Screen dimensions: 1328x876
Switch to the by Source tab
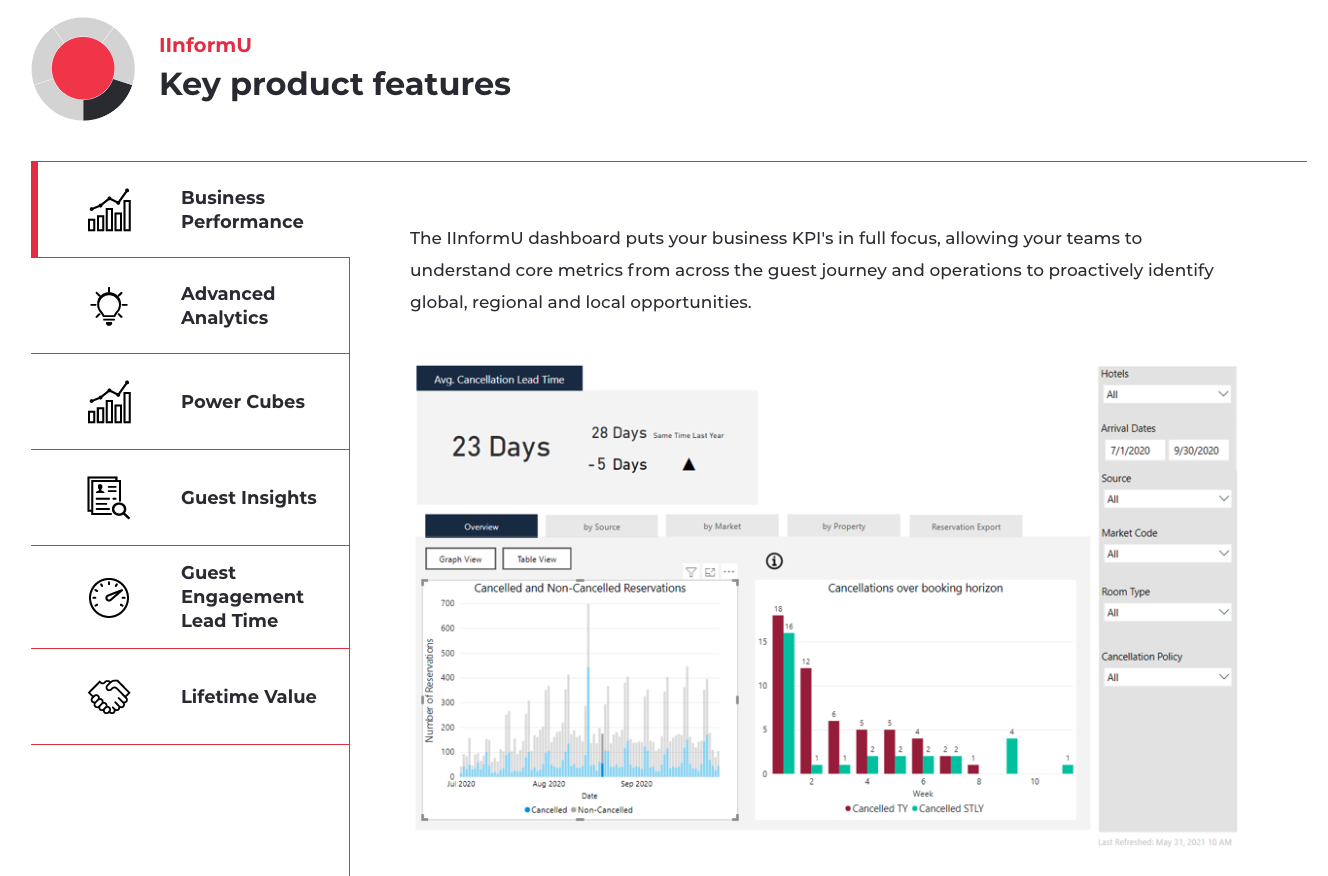tap(602, 526)
